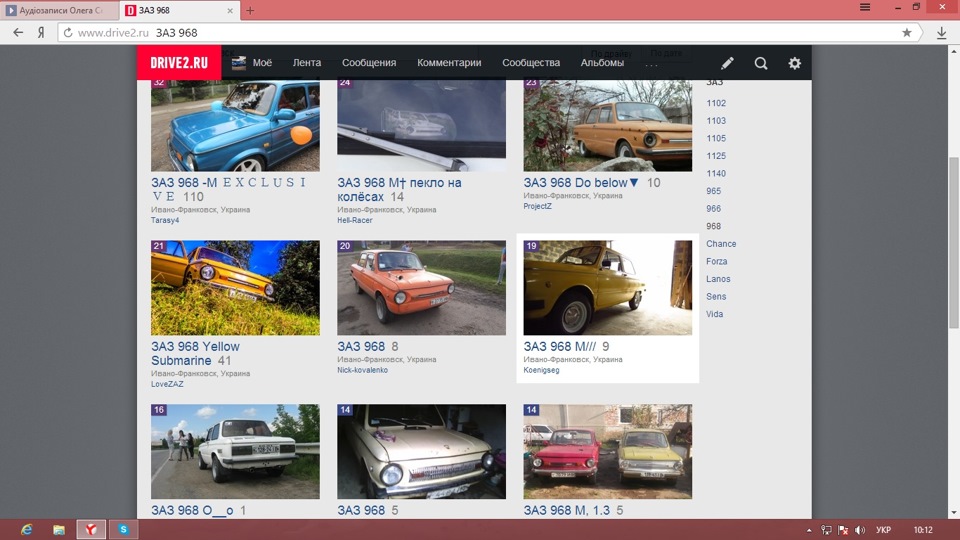Open the Моё menu item
Image resolution: width=960 pixels, height=540 pixels.
262,62
